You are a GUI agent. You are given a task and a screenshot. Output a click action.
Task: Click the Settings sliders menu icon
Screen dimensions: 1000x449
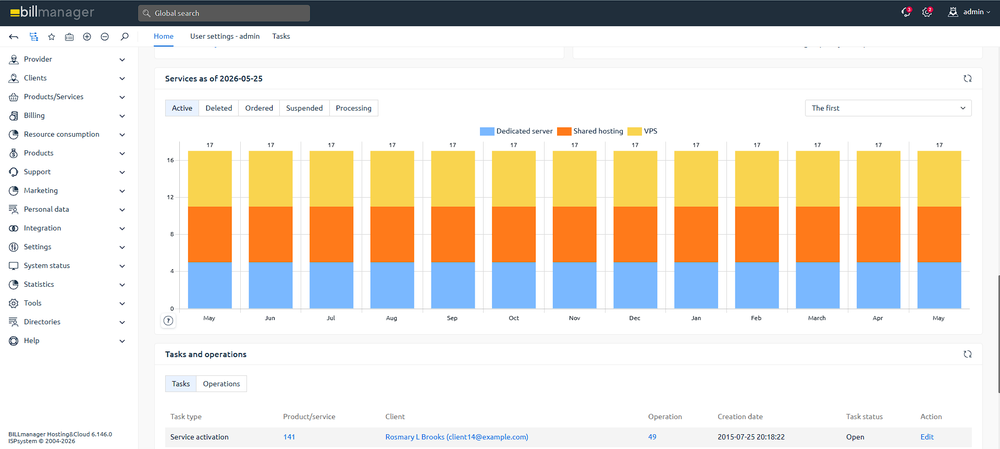pyautogui.click(x=13, y=247)
